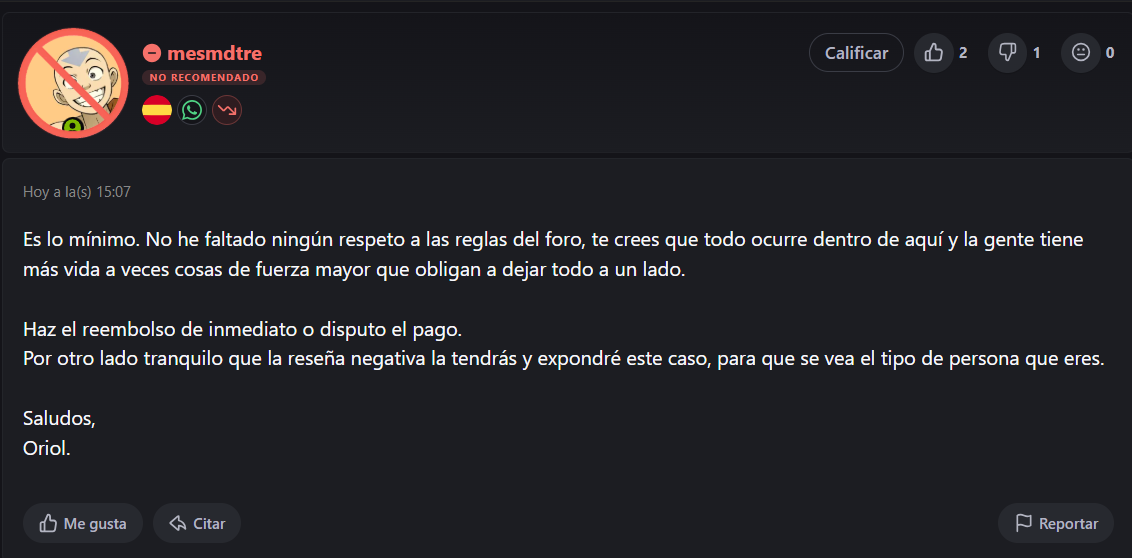
Task: Open the 'Hoy a la(s) 15:07' timestamp
Action: pos(77,192)
